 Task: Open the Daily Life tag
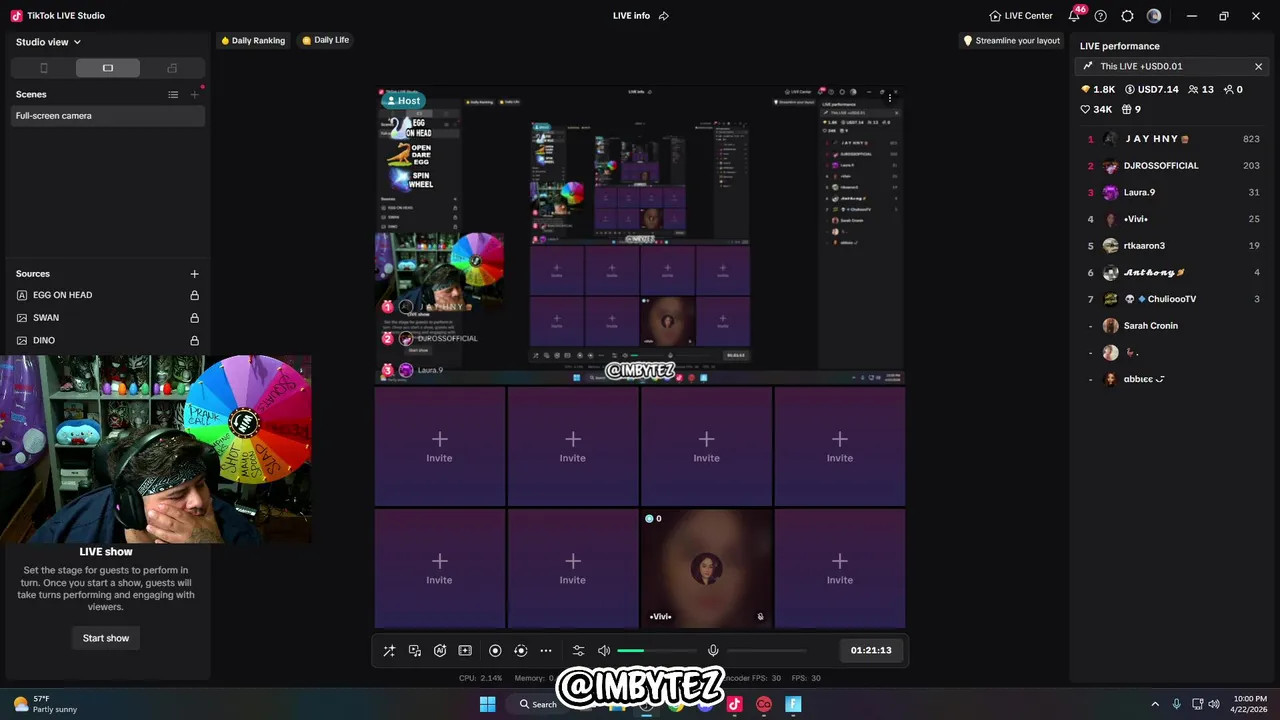click(326, 41)
